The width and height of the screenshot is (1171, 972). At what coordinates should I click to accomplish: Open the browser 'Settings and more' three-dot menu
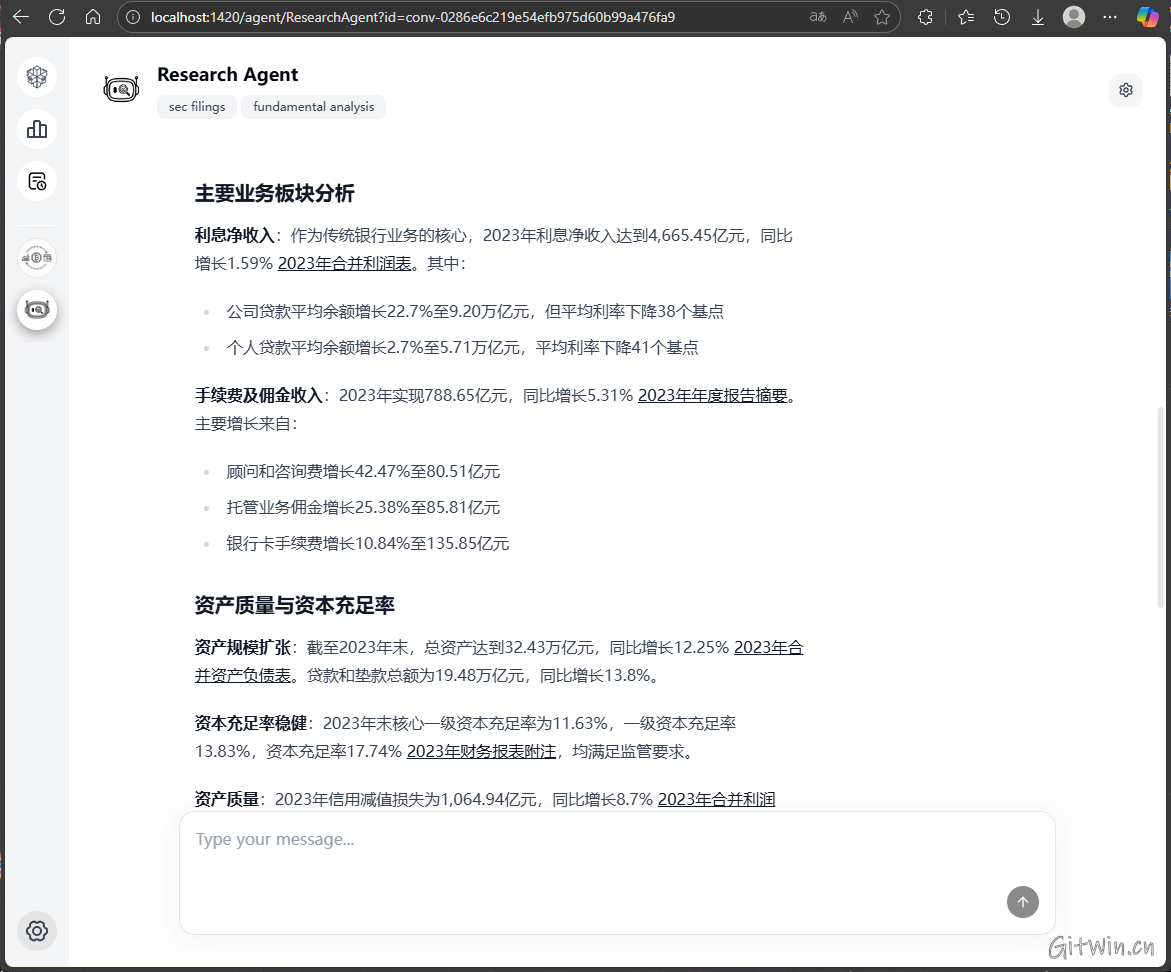pyautogui.click(x=1110, y=17)
